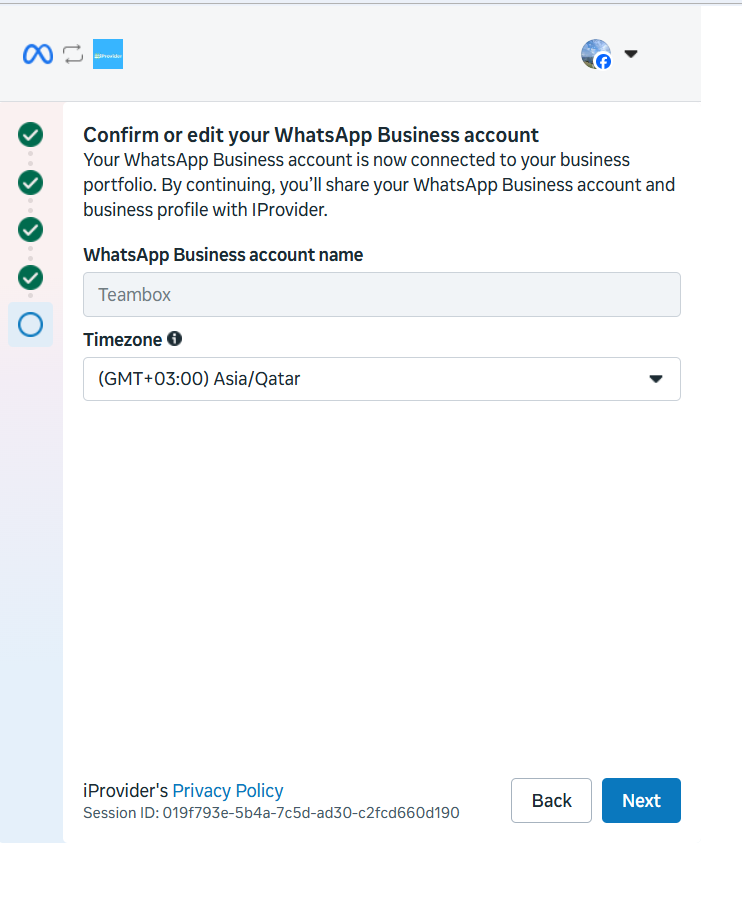Focus the WhatsApp Business account name field
Image resolution: width=742 pixels, height=910 pixels.
click(382, 294)
